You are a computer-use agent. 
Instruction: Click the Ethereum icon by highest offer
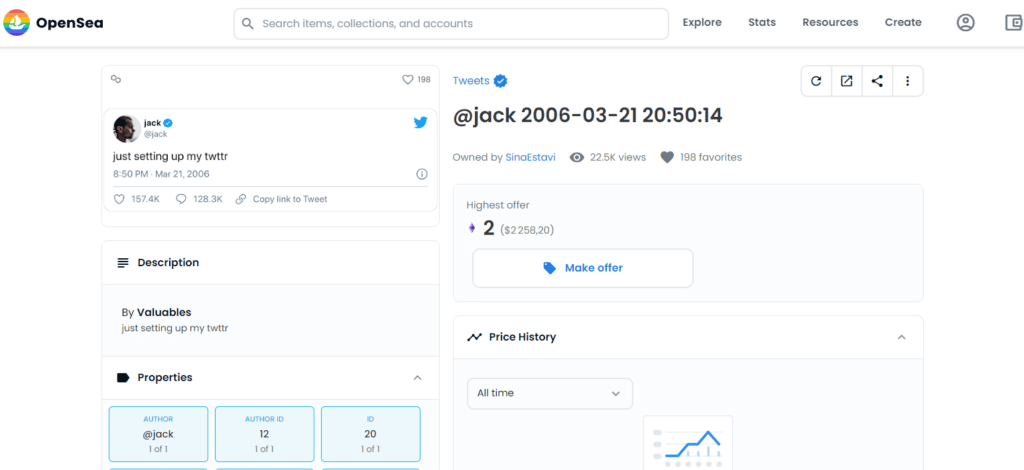coord(472,228)
